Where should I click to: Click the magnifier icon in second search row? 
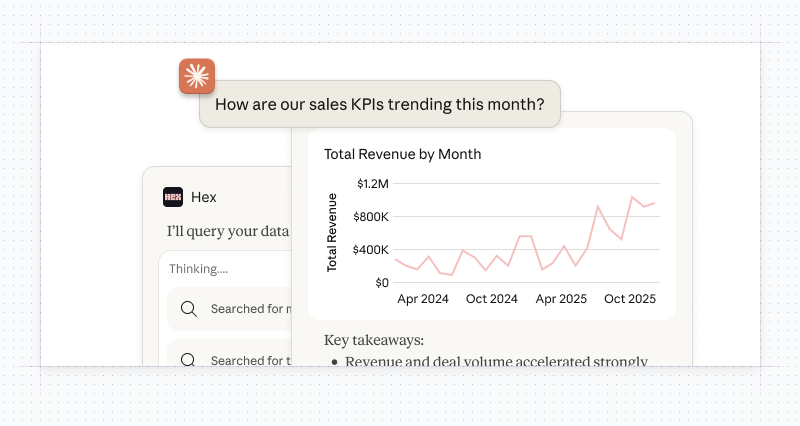[x=188, y=360]
